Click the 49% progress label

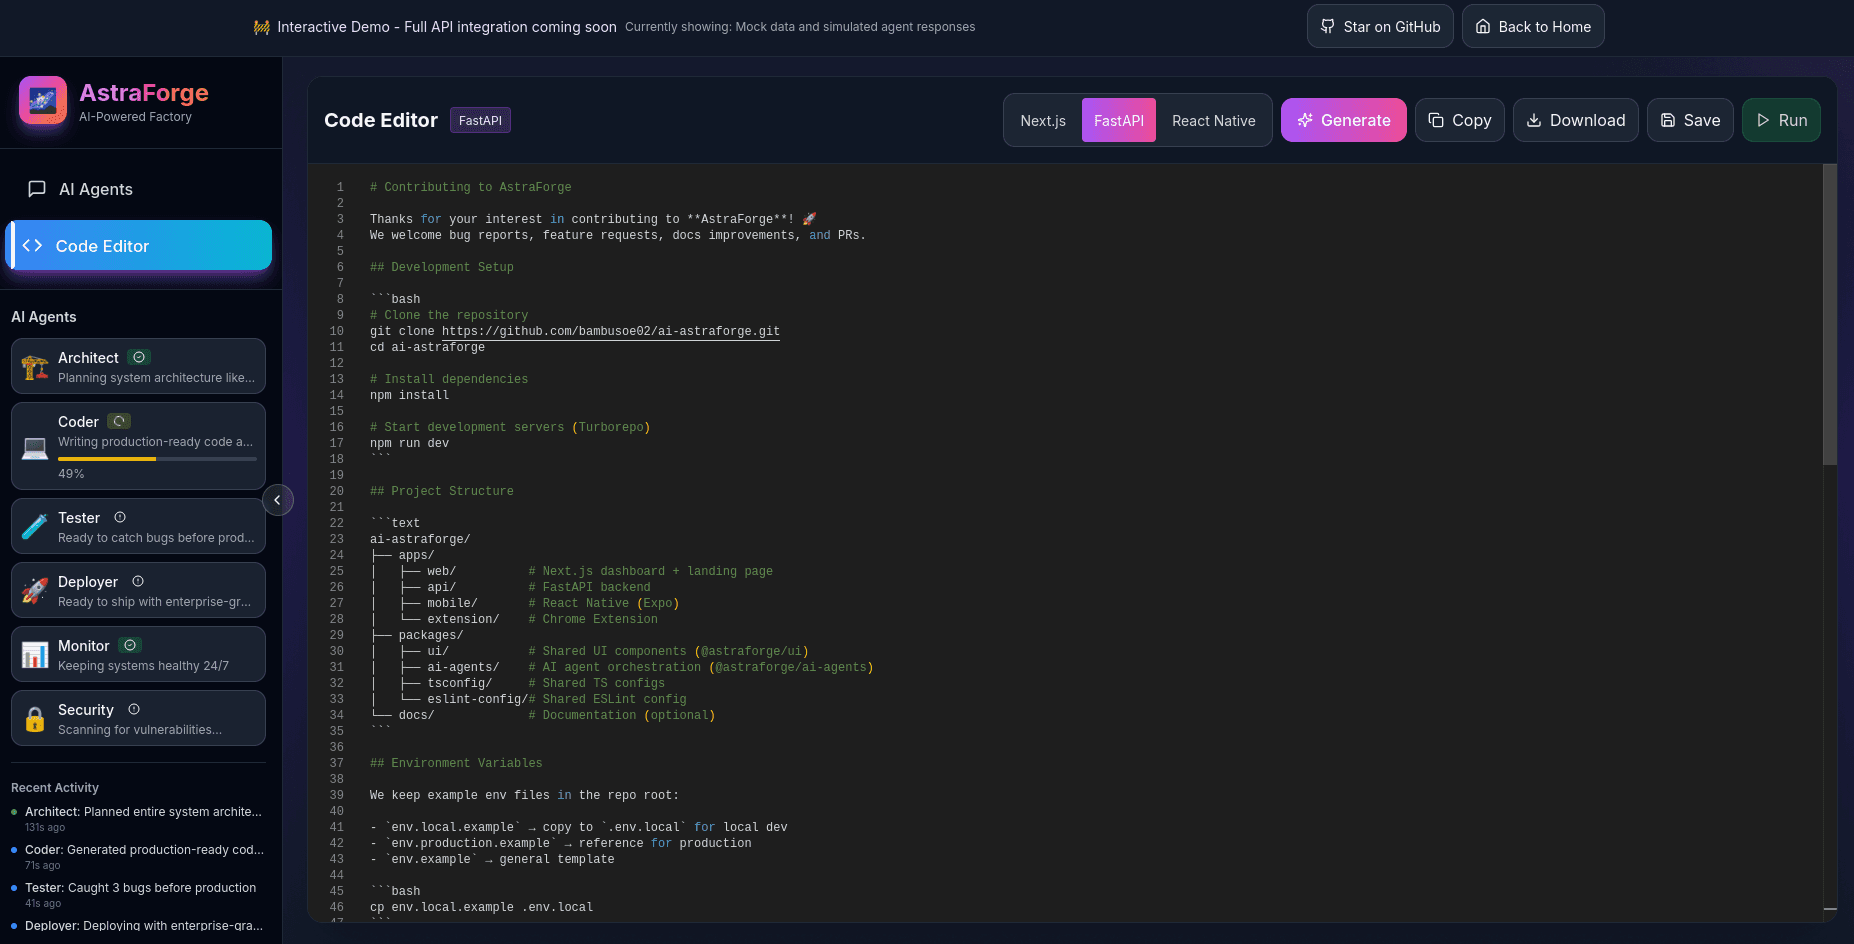71,474
